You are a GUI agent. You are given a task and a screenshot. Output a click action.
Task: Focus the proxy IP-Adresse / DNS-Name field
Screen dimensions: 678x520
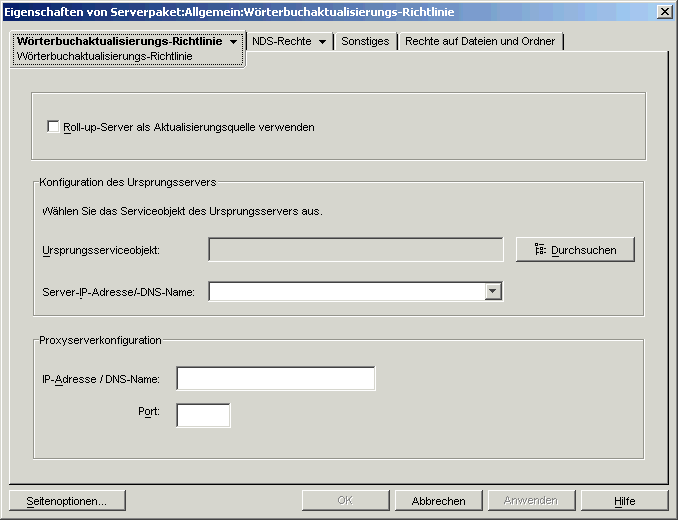(276, 379)
